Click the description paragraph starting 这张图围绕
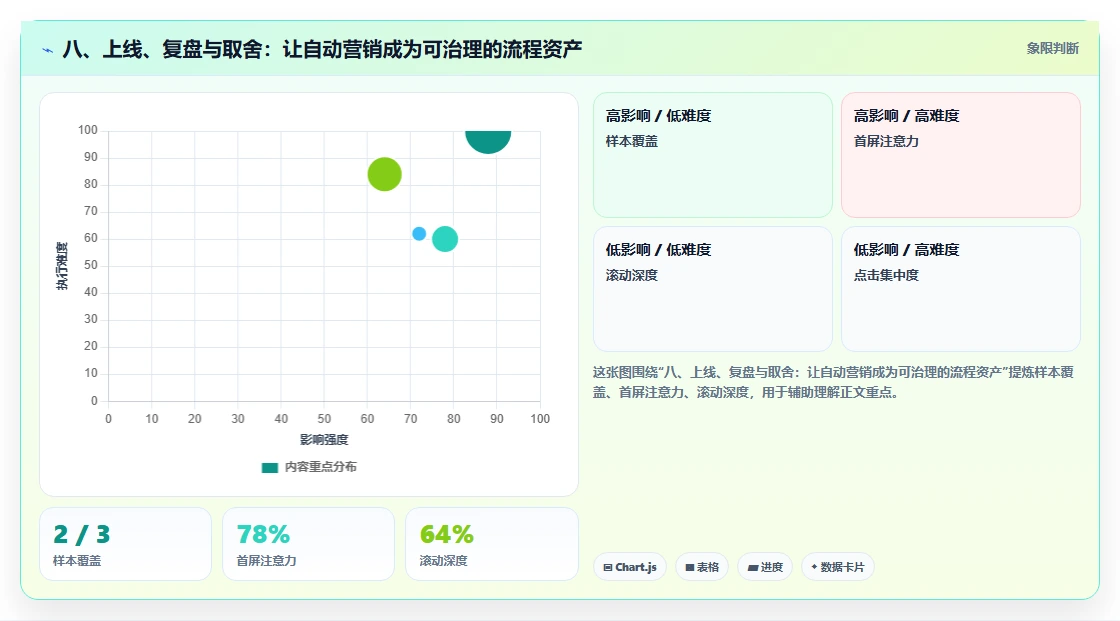The image size is (1120, 621). click(x=833, y=382)
